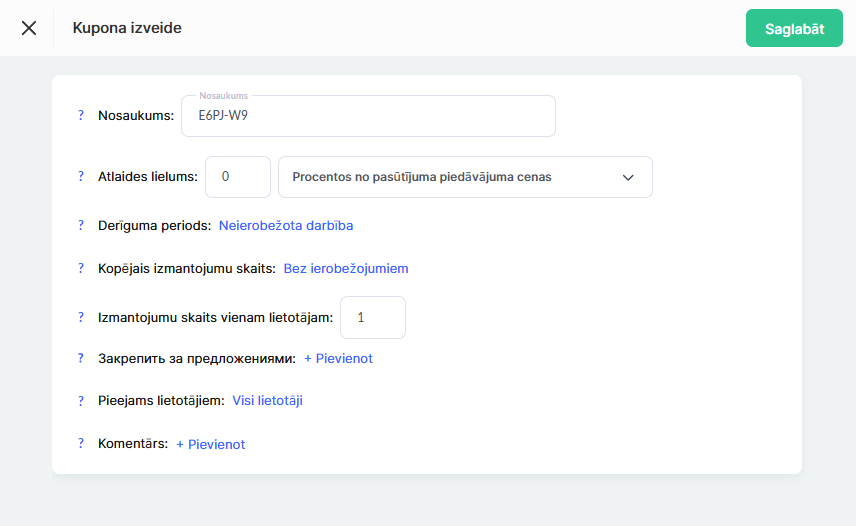Show help for Pieejams lietotājiem
856x526 pixels.
click(x=81, y=400)
